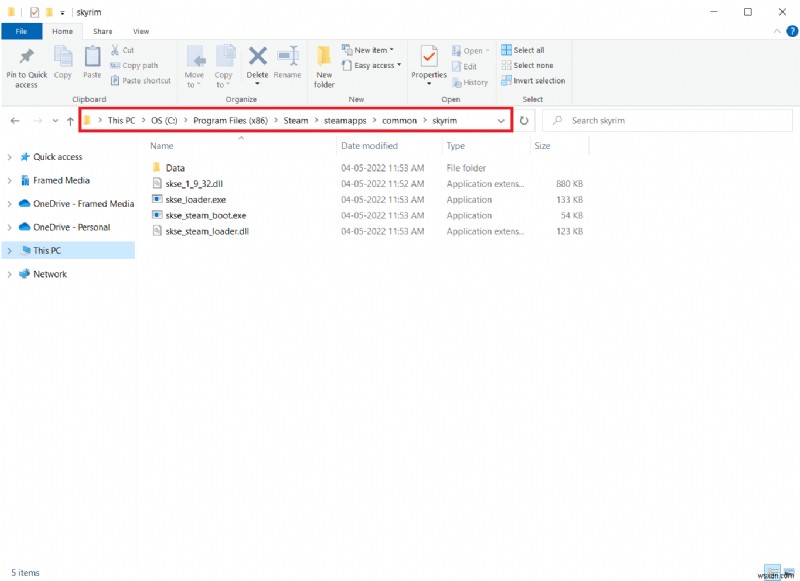Expand address bar history dropdown

coord(501,121)
